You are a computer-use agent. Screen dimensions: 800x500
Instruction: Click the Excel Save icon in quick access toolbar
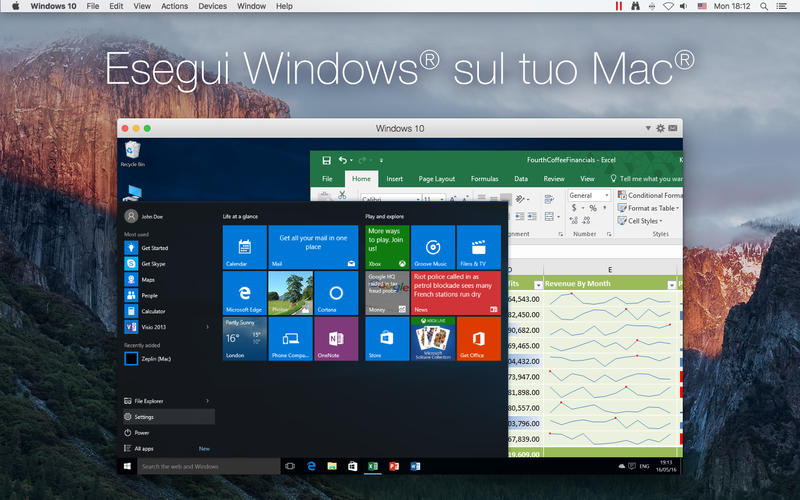point(327,160)
